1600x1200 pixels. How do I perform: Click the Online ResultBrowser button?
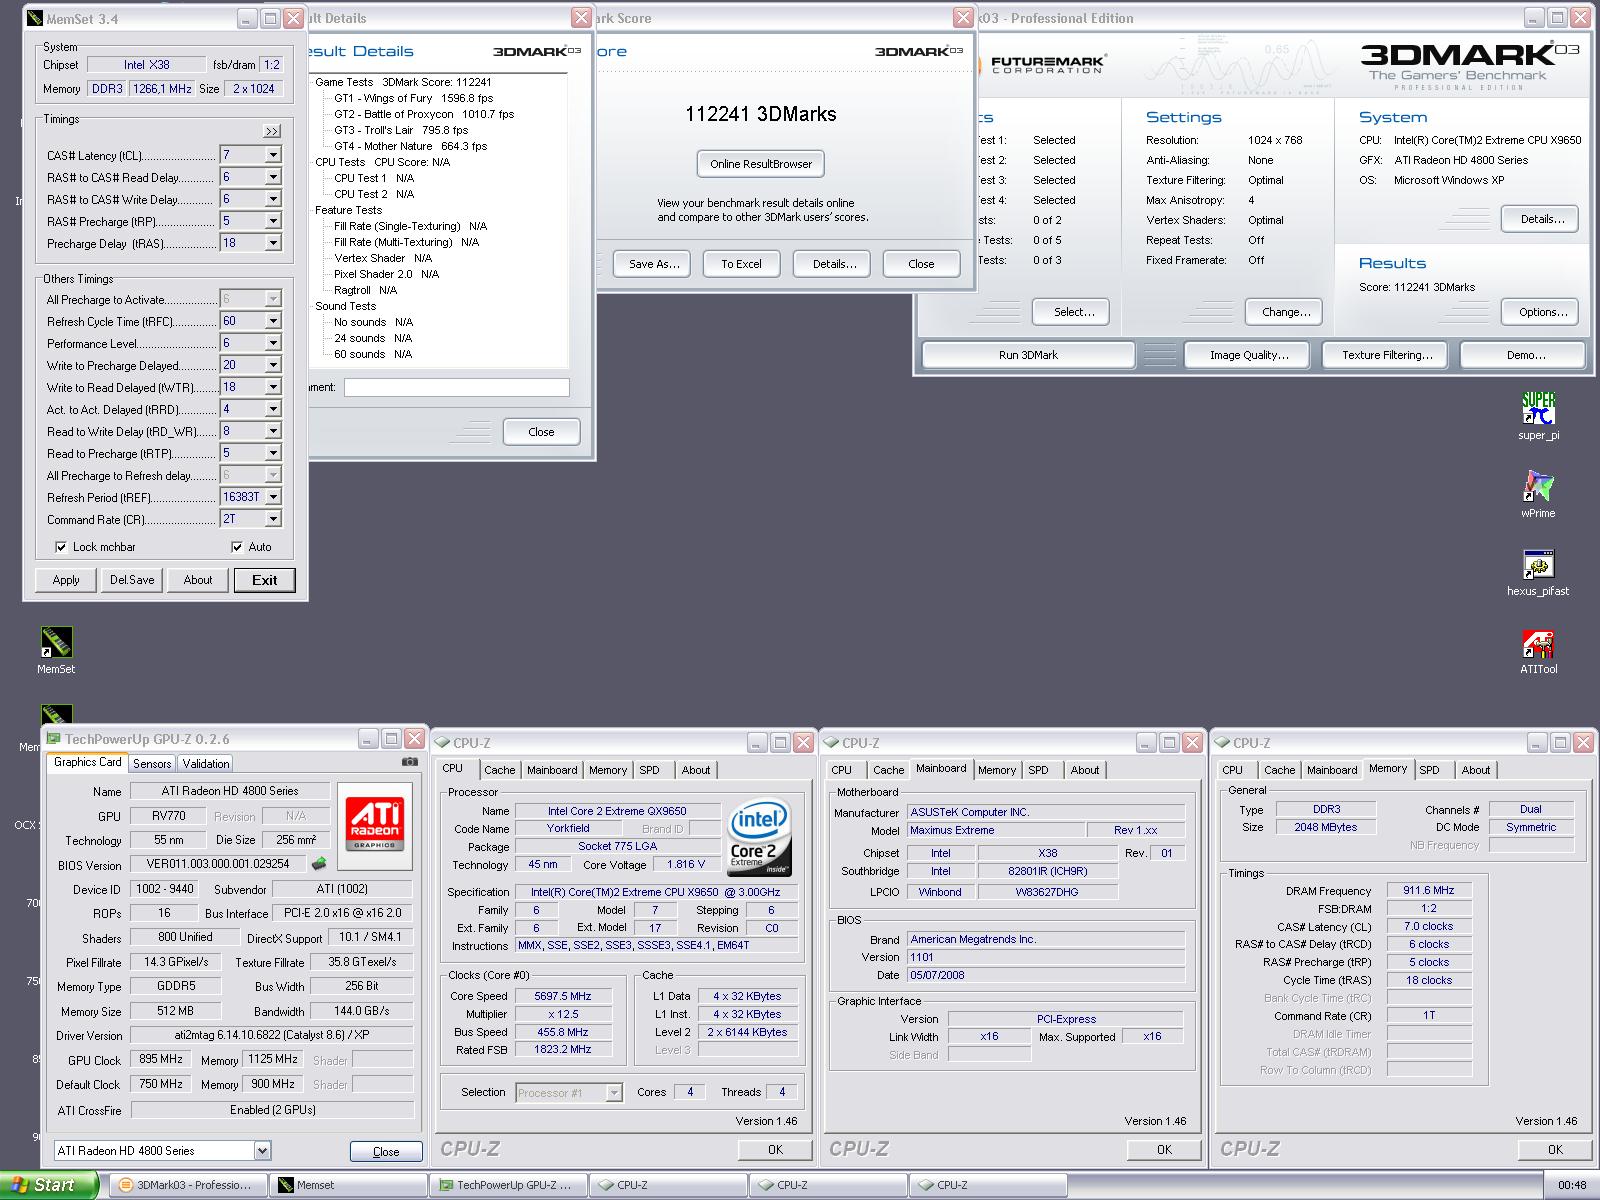[761, 164]
